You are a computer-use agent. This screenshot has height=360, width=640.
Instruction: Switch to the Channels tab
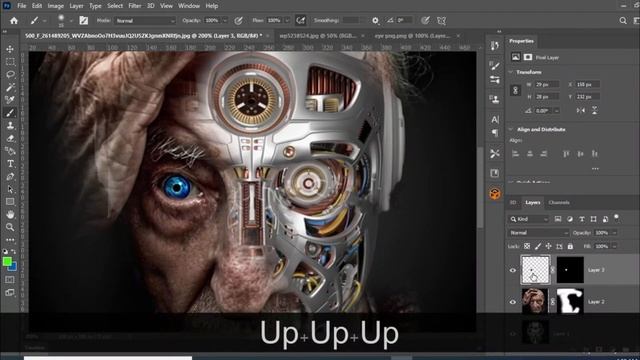pyautogui.click(x=559, y=202)
